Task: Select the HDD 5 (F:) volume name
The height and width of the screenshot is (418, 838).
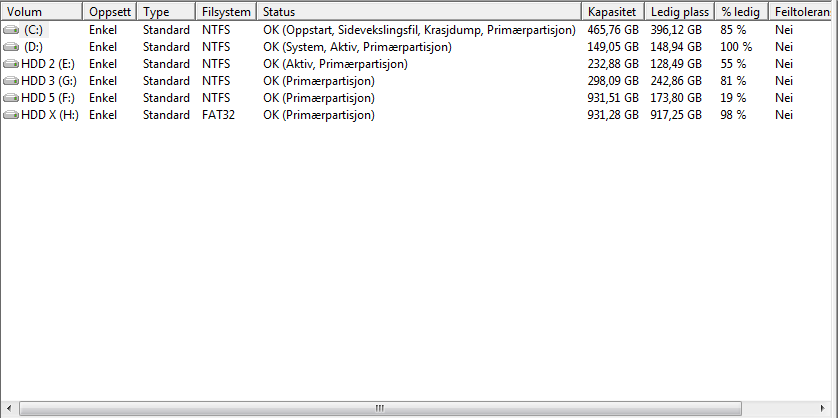Action: point(48,98)
